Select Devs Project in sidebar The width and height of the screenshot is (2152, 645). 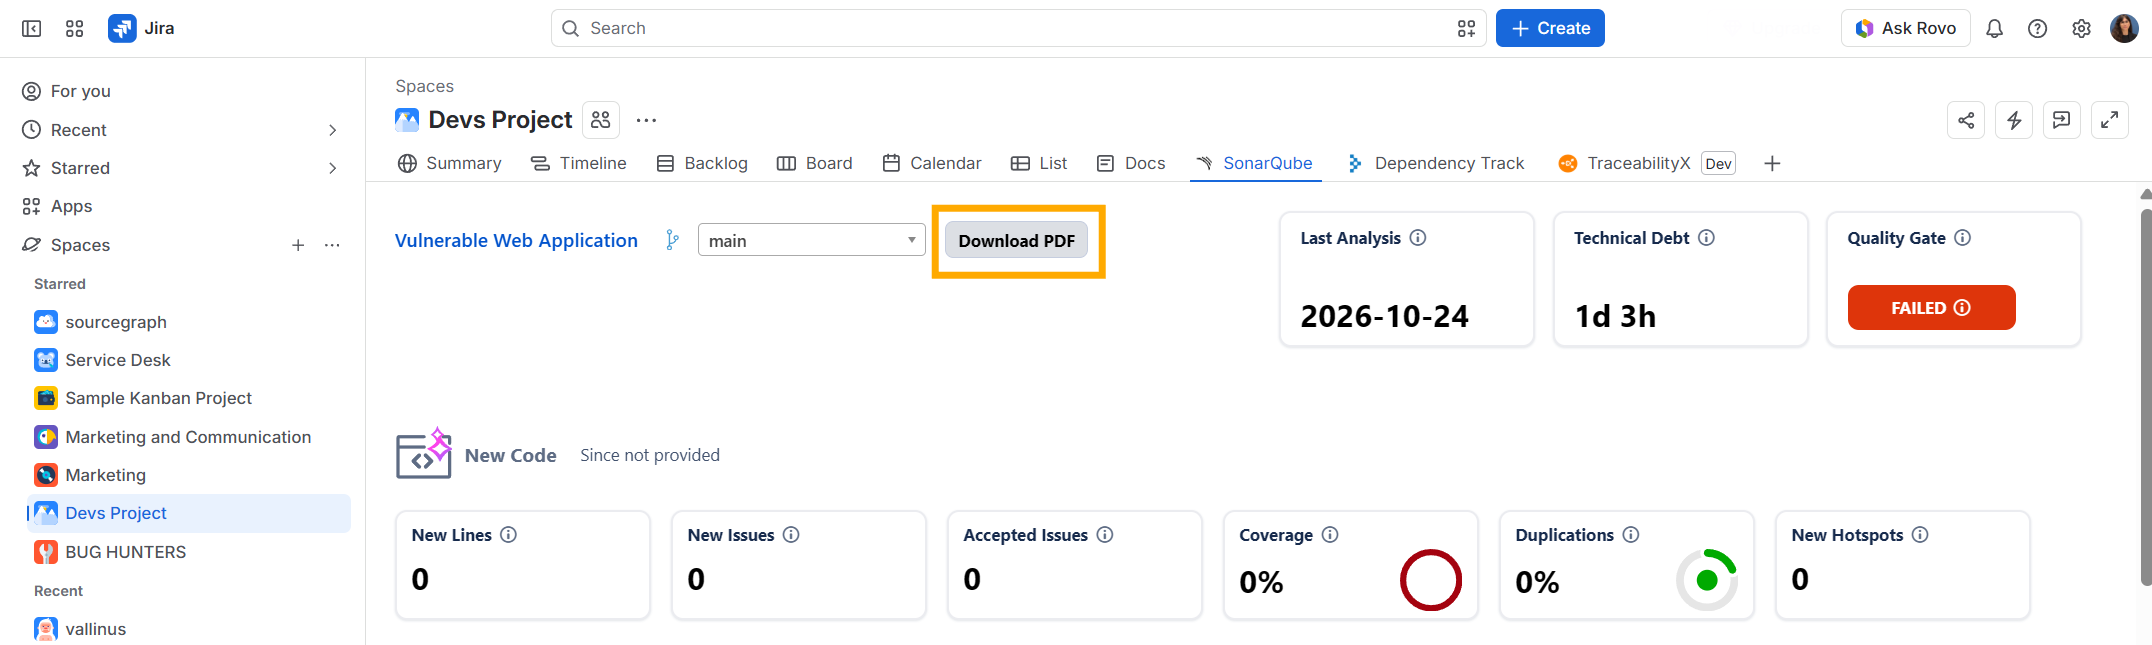point(190,513)
